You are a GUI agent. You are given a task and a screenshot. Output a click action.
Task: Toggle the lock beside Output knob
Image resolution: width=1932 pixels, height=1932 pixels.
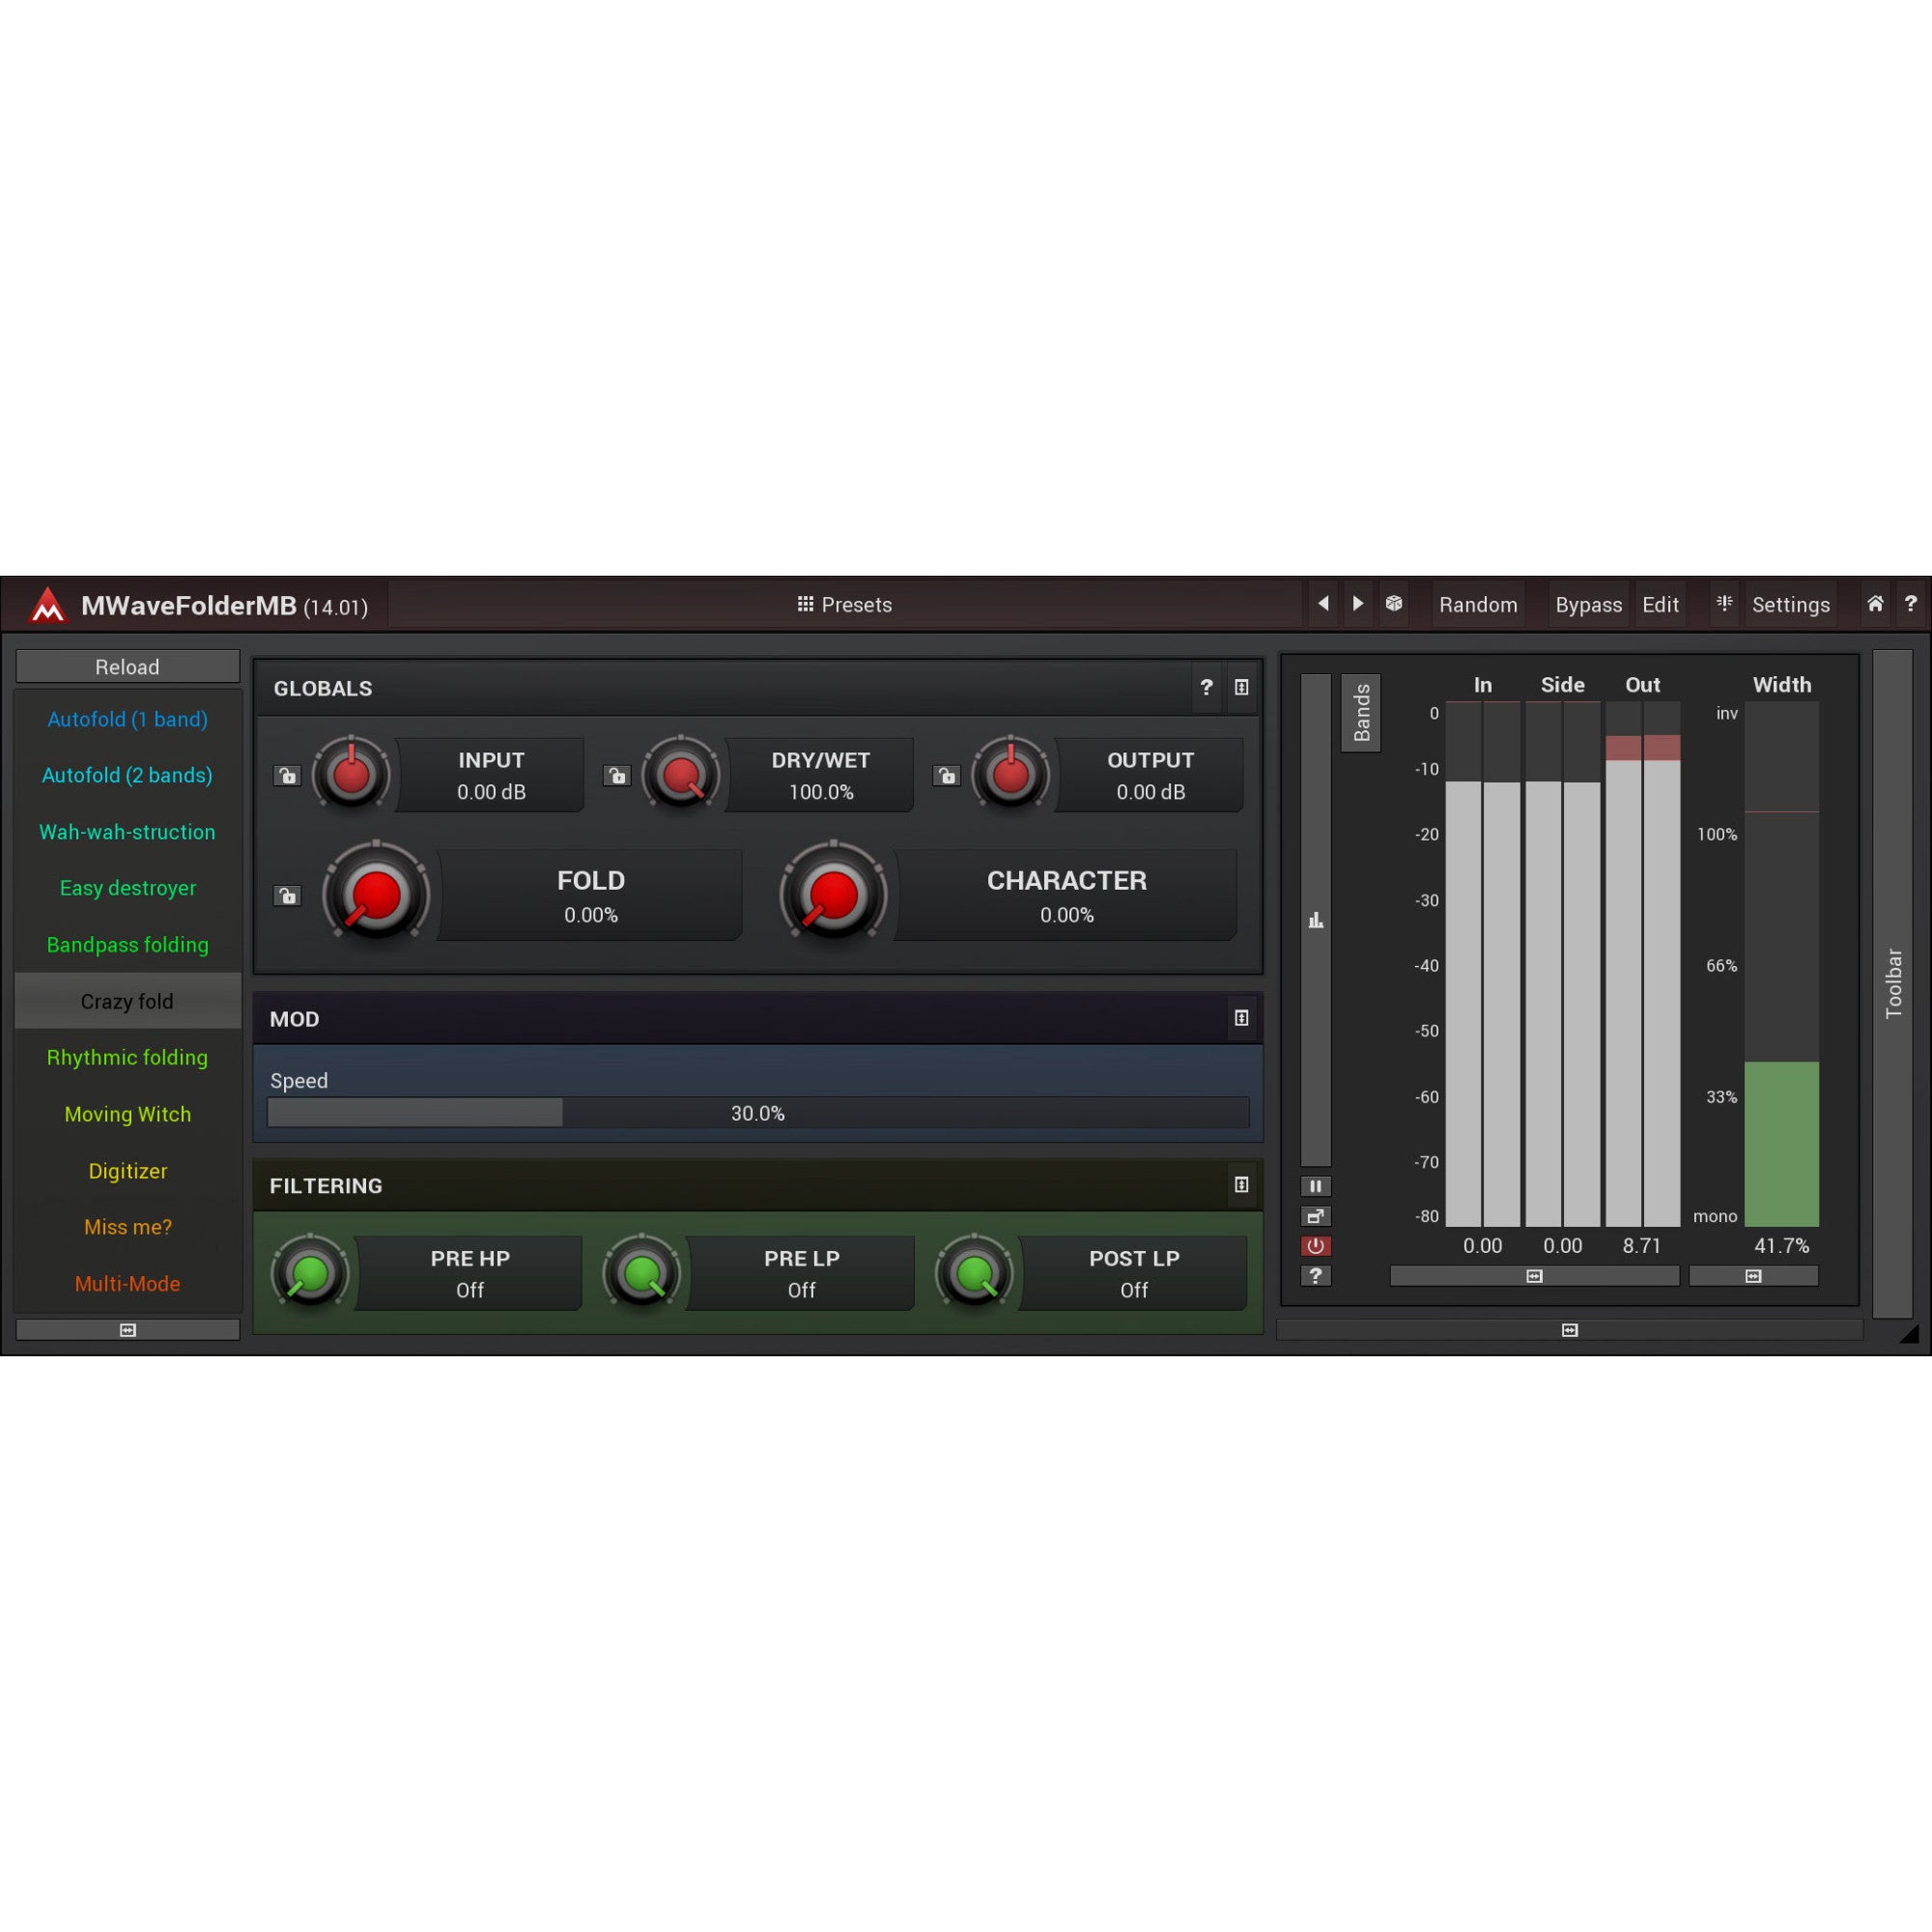click(946, 776)
